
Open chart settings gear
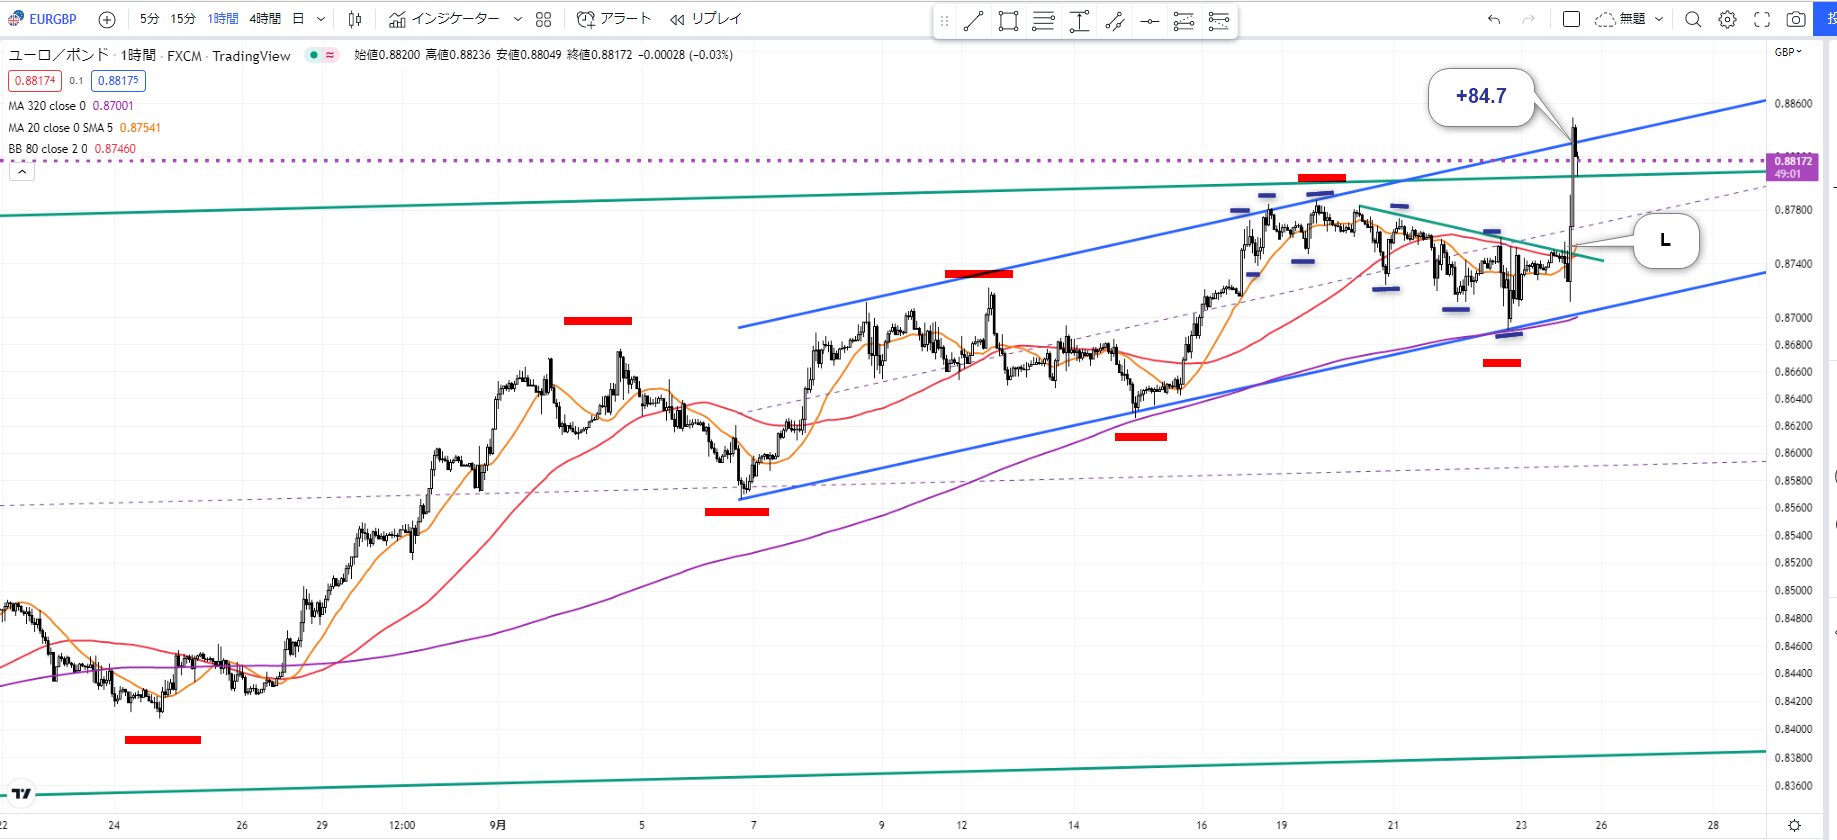[1727, 19]
